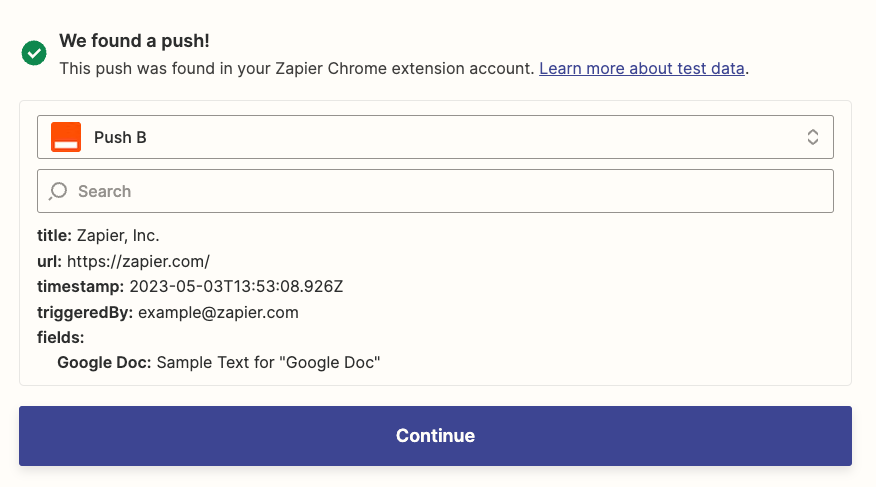This screenshot has height=487, width=876.
Task: Focus the Search input field
Action: (x=450, y=191)
